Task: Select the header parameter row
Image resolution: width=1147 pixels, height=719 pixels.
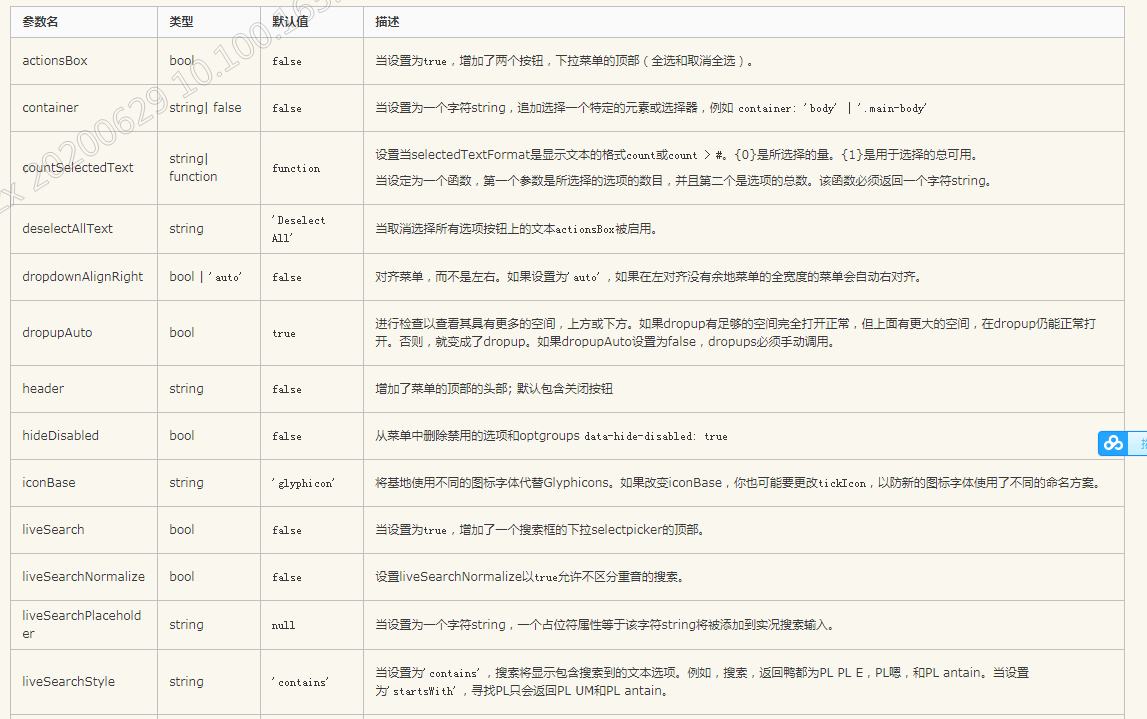Action: [41, 389]
